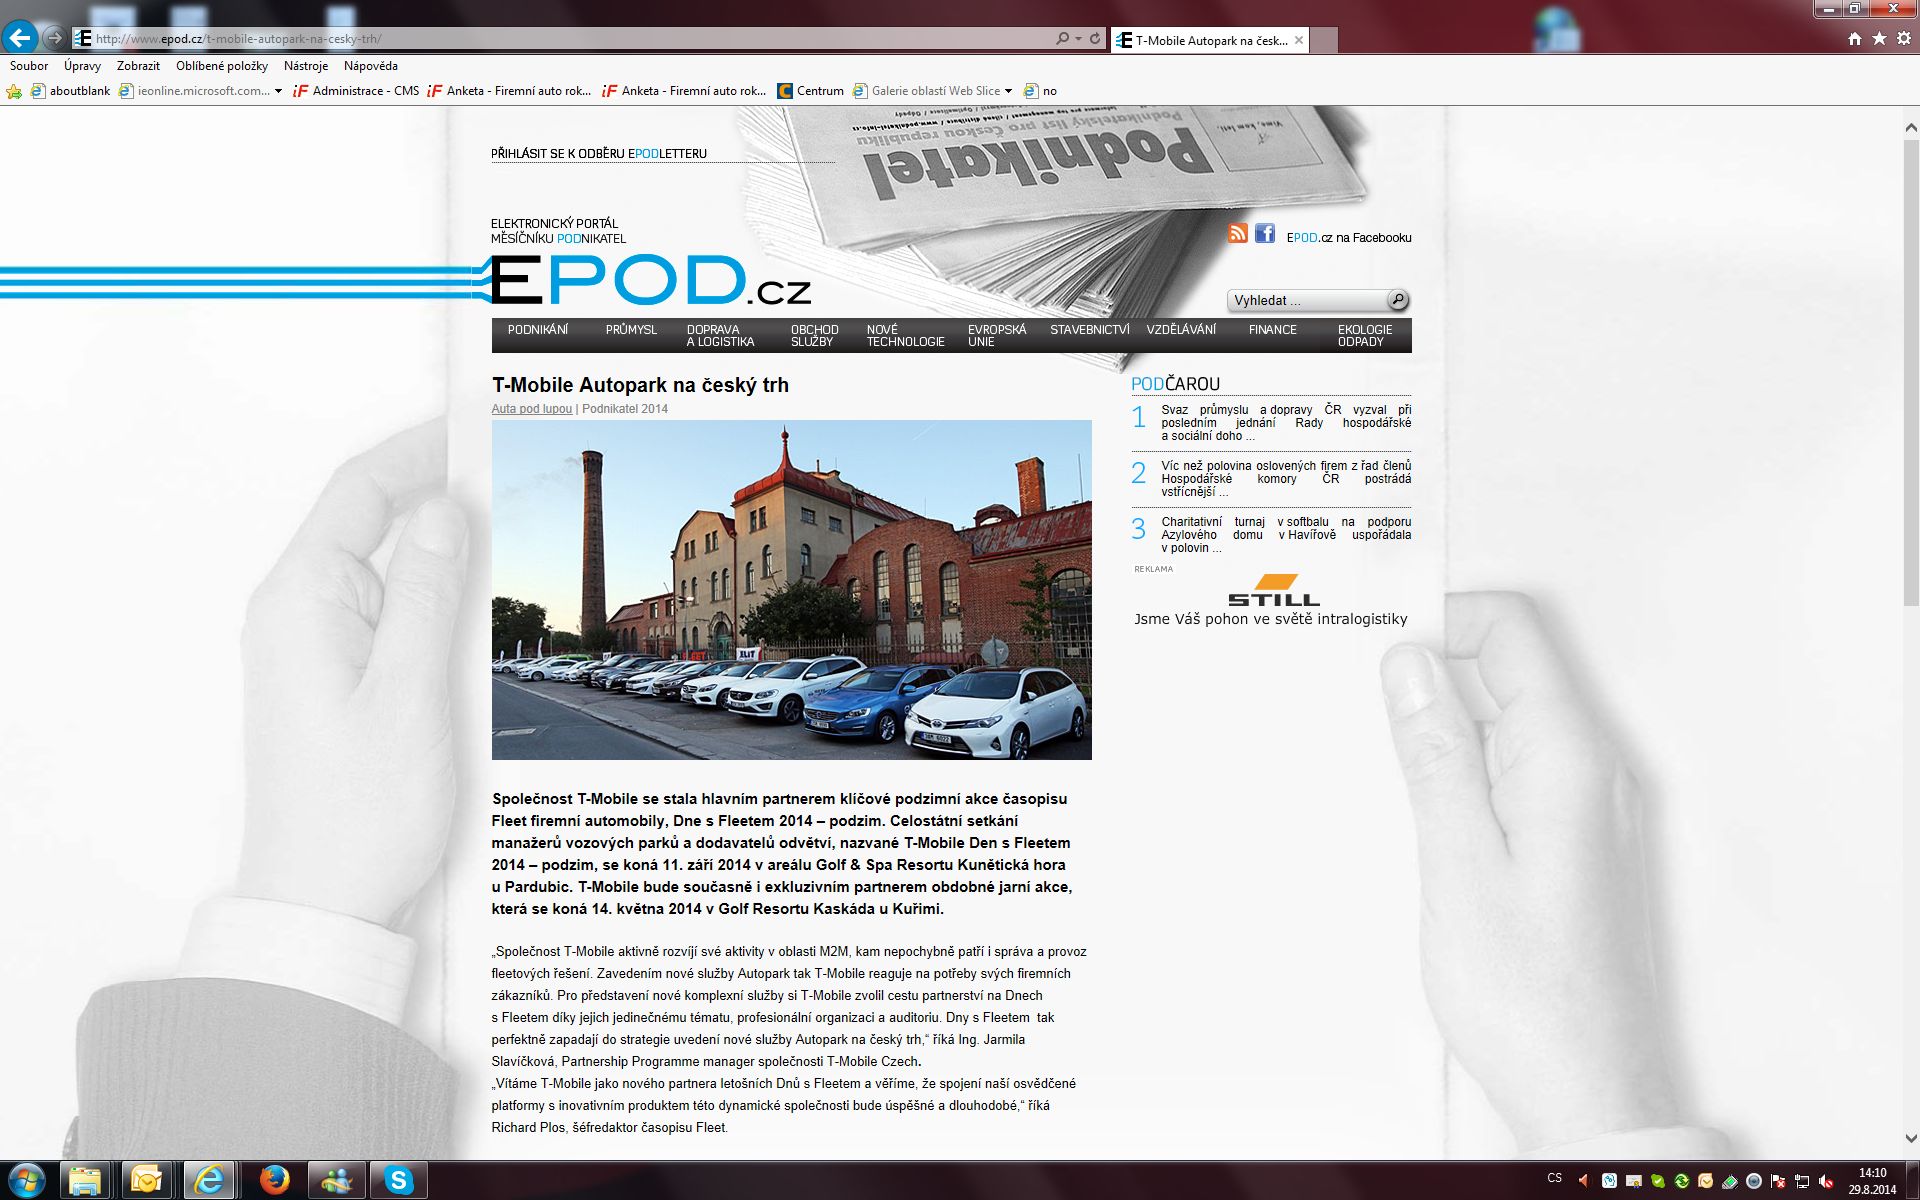Open the aboutblank favorite
This screenshot has width=1920, height=1200.
(x=70, y=91)
